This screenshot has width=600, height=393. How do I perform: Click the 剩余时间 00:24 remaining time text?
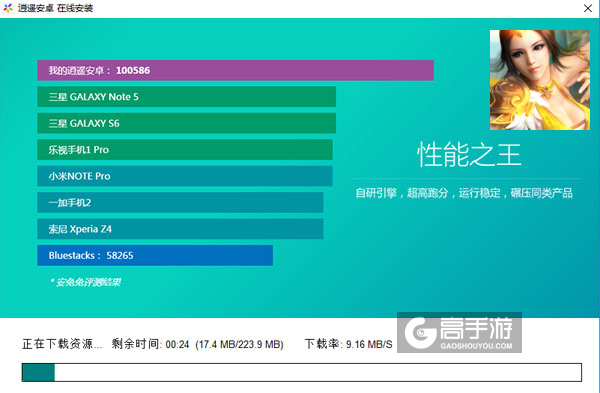coord(150,344)
